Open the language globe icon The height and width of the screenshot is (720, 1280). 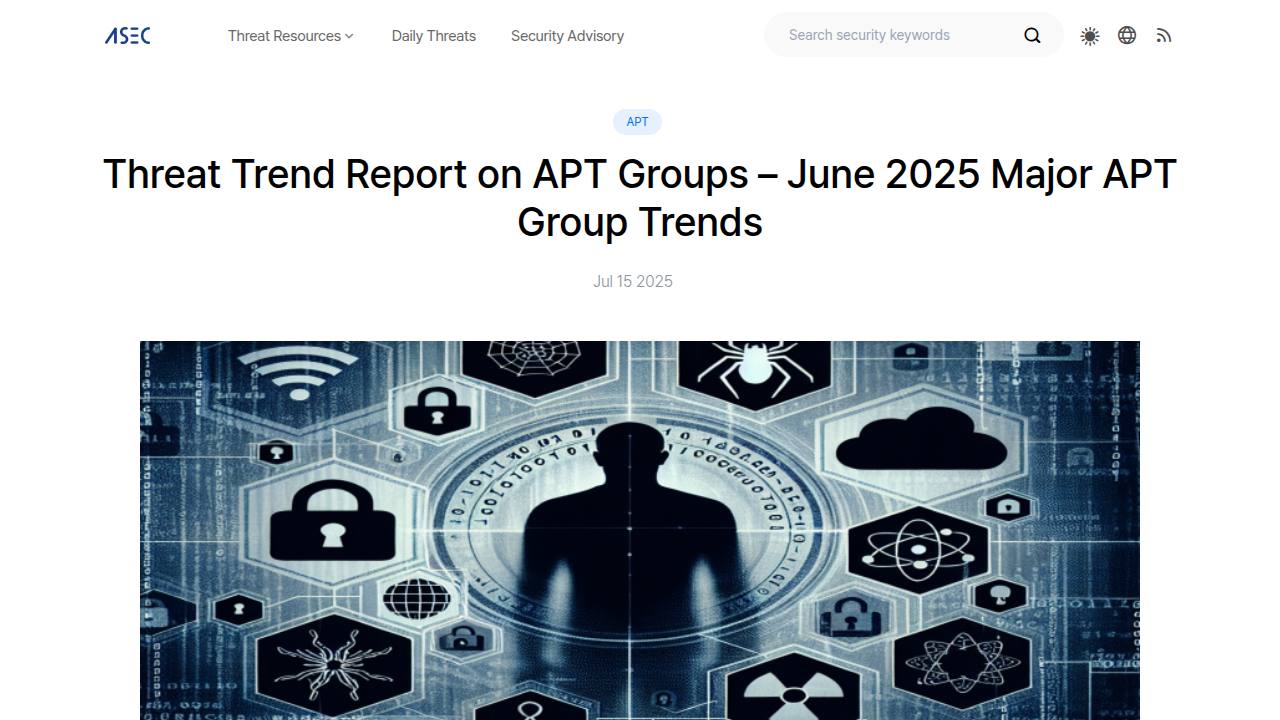[x=1127, y=36]
